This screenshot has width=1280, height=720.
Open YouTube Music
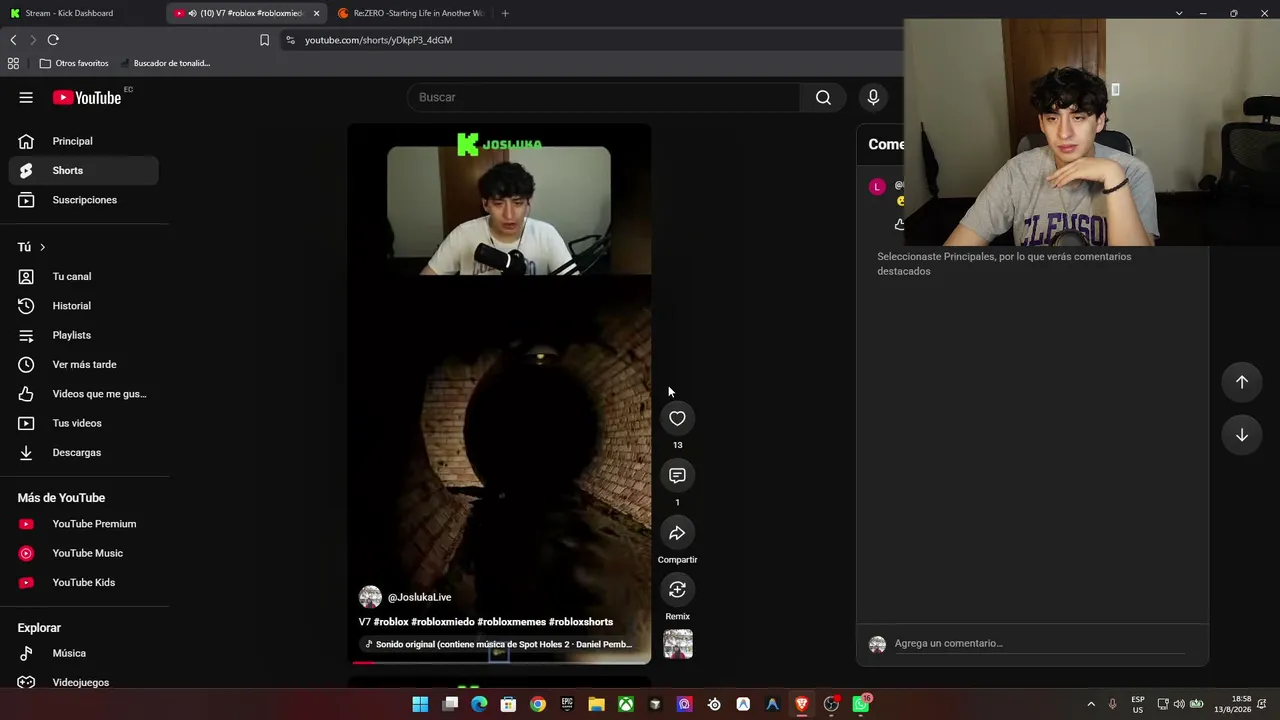click(84, 553)
